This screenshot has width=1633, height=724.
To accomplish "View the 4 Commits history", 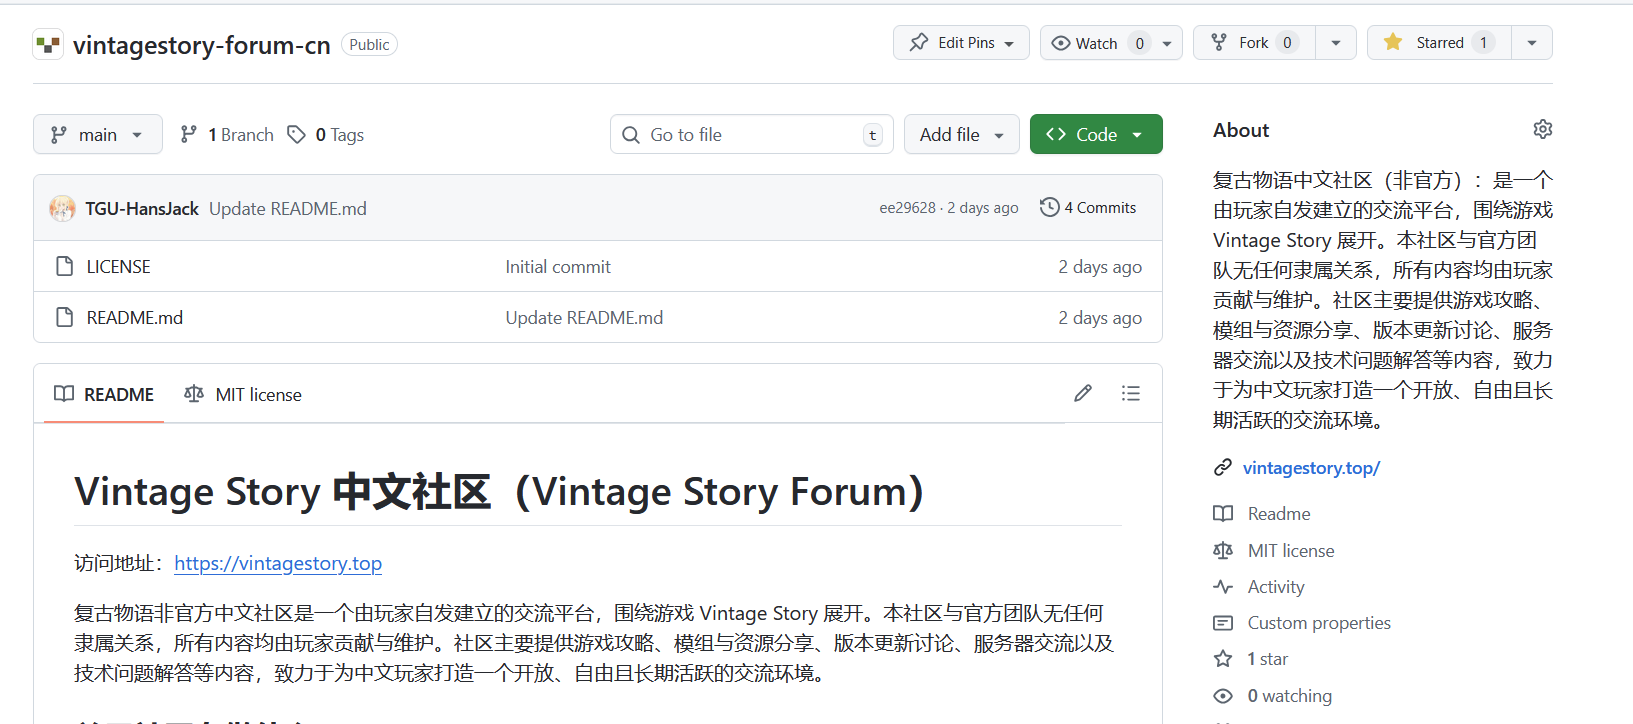I will (x=1088, y=208).
